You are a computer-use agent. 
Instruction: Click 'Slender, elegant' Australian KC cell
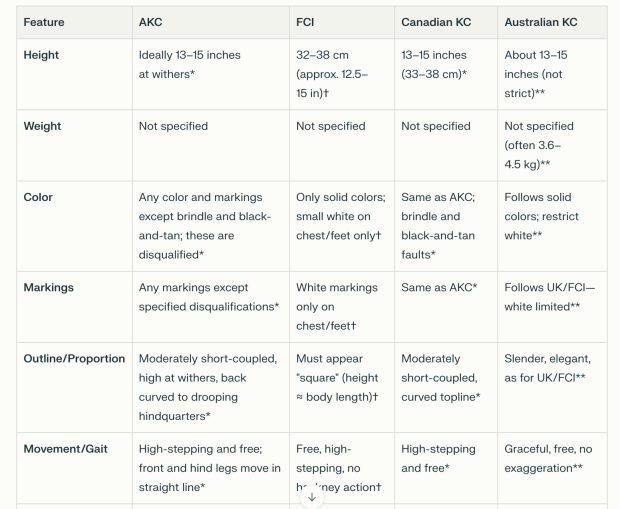click(x=547, y=367)
